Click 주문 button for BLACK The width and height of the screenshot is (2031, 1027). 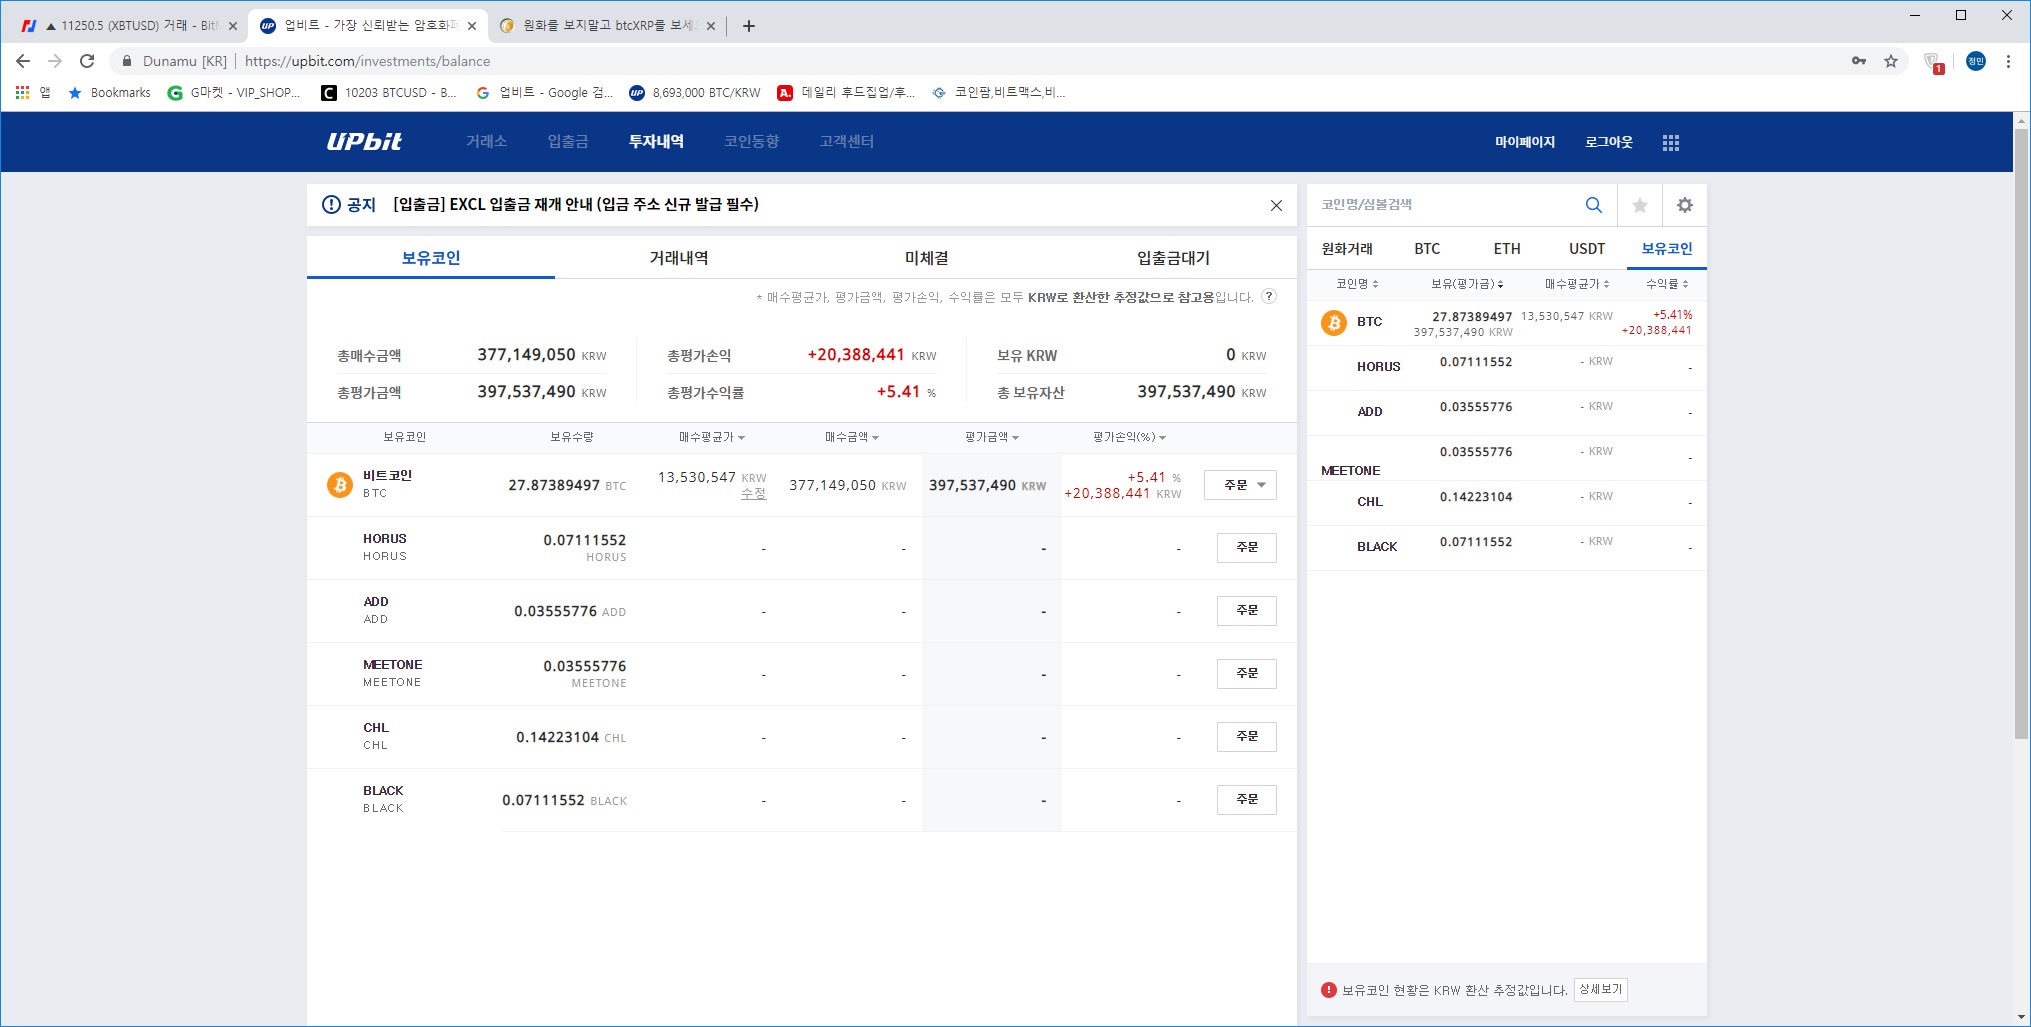pyautogui.click(x=1247, y=800)
